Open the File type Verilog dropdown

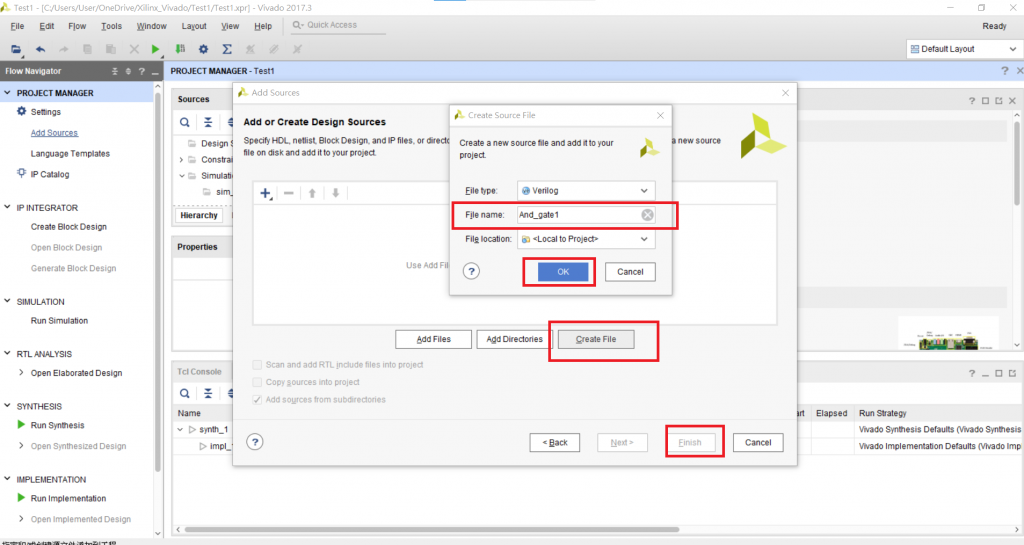pyautogui.click(x=586, y=191)
